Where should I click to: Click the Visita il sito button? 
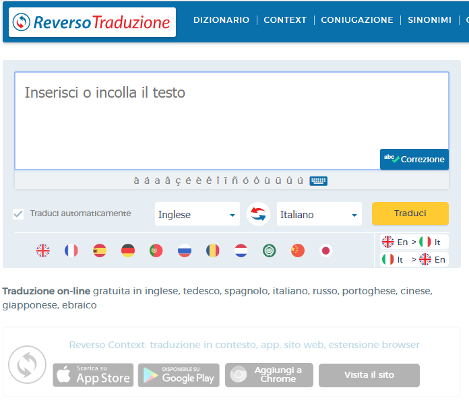click(369, 375)
